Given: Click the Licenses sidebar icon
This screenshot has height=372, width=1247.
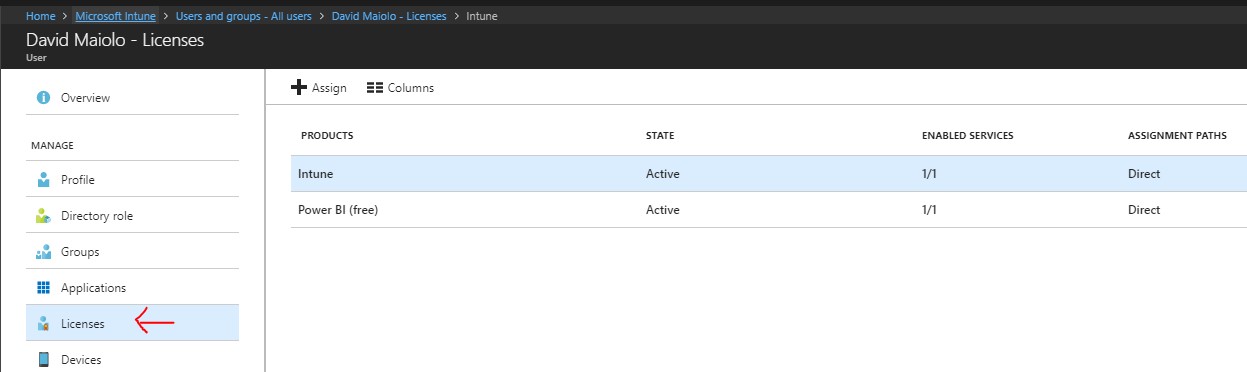Looking at the screenshot, I should [x=43, y=324].
